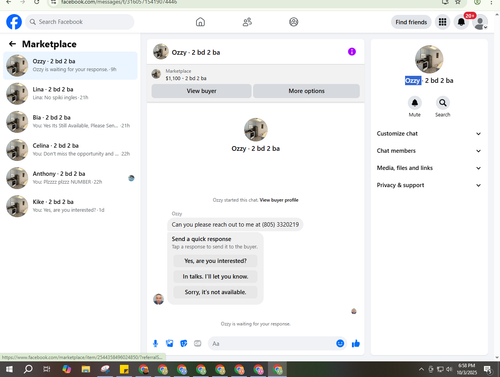
Task: Choose a sticker from the composer
Action: pyautogui.click(x=184, y=343)
